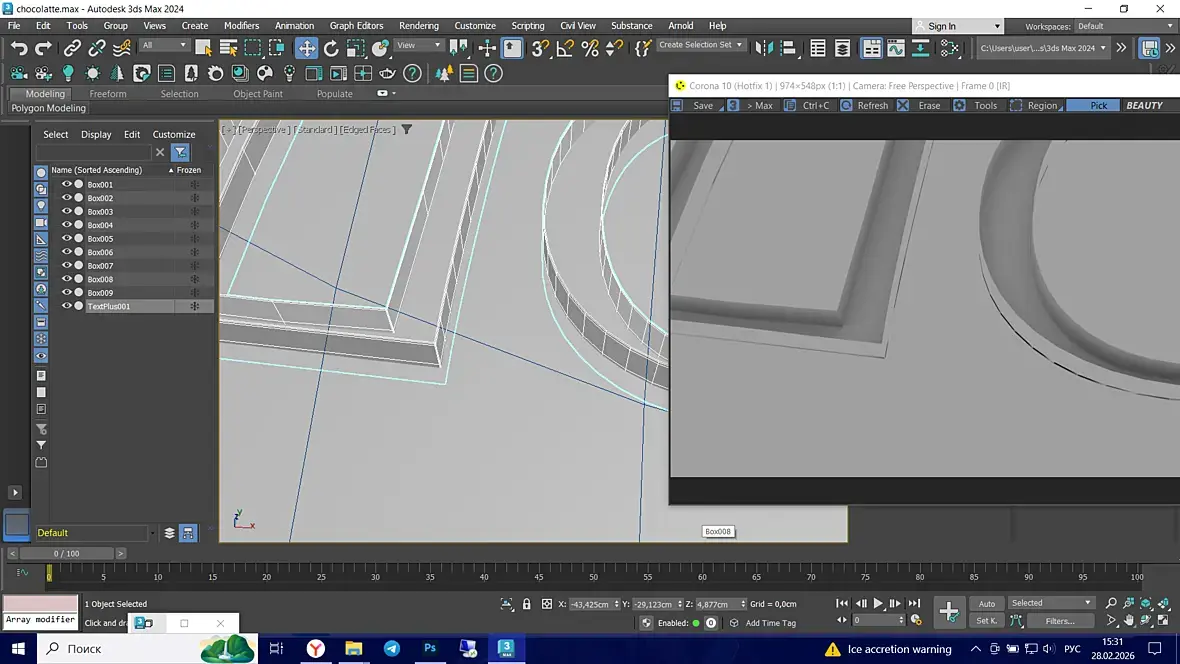Open the Create Selection Set dropdown

pos(701,45)
